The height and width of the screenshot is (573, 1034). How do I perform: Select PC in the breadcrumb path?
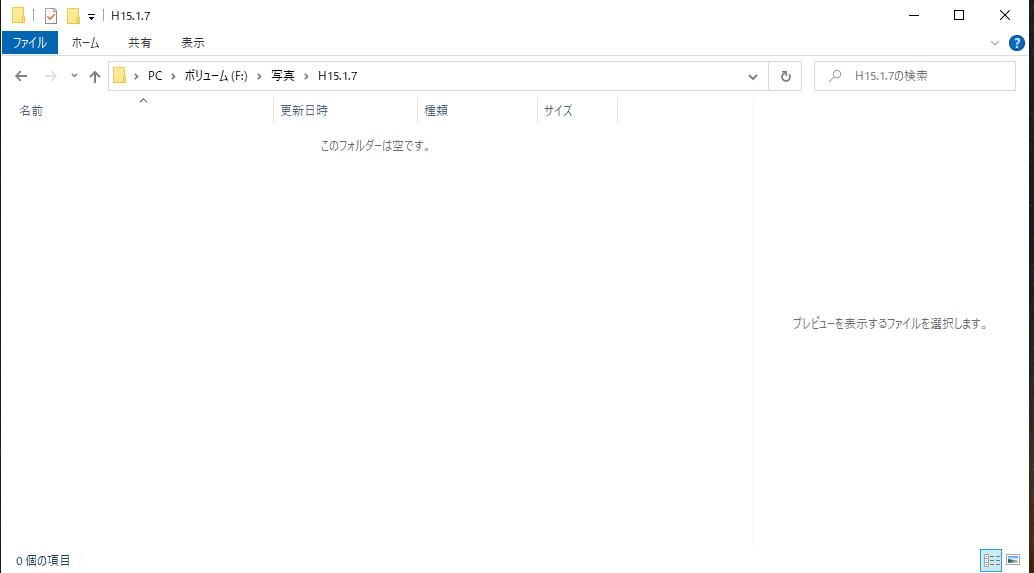coord(155,76)
